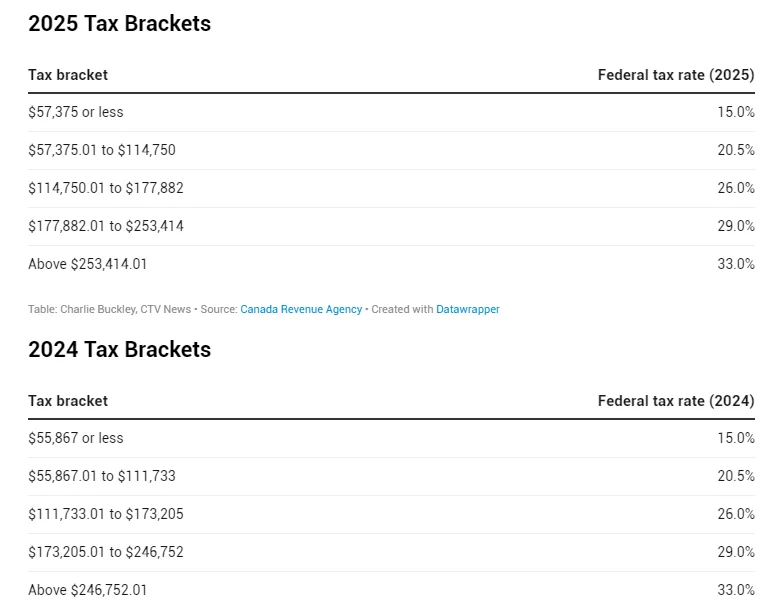The width and height of the screenshot is (773, 607).
Task: Click the "Above $246,752.01" bracket cell
Action: tap(88, 591)
